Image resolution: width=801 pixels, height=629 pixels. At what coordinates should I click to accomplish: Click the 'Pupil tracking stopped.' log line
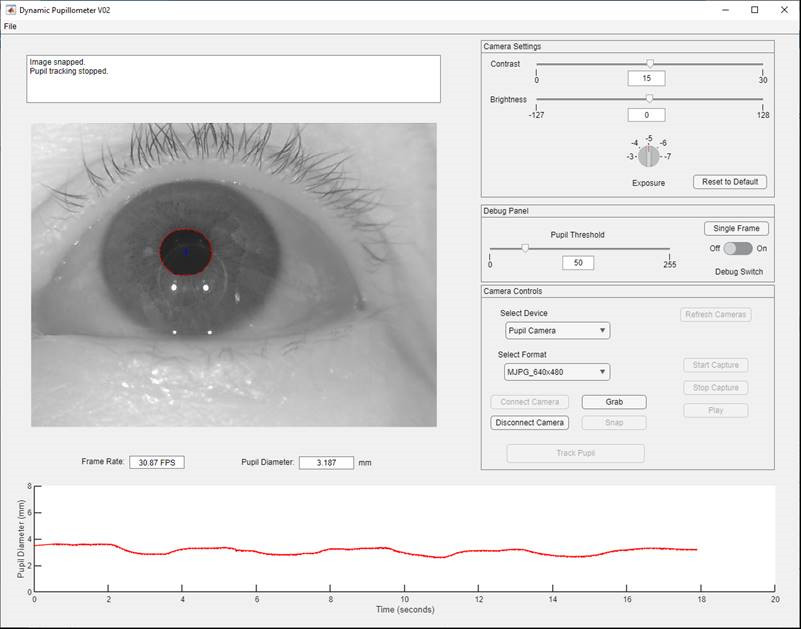click(69, 71)
